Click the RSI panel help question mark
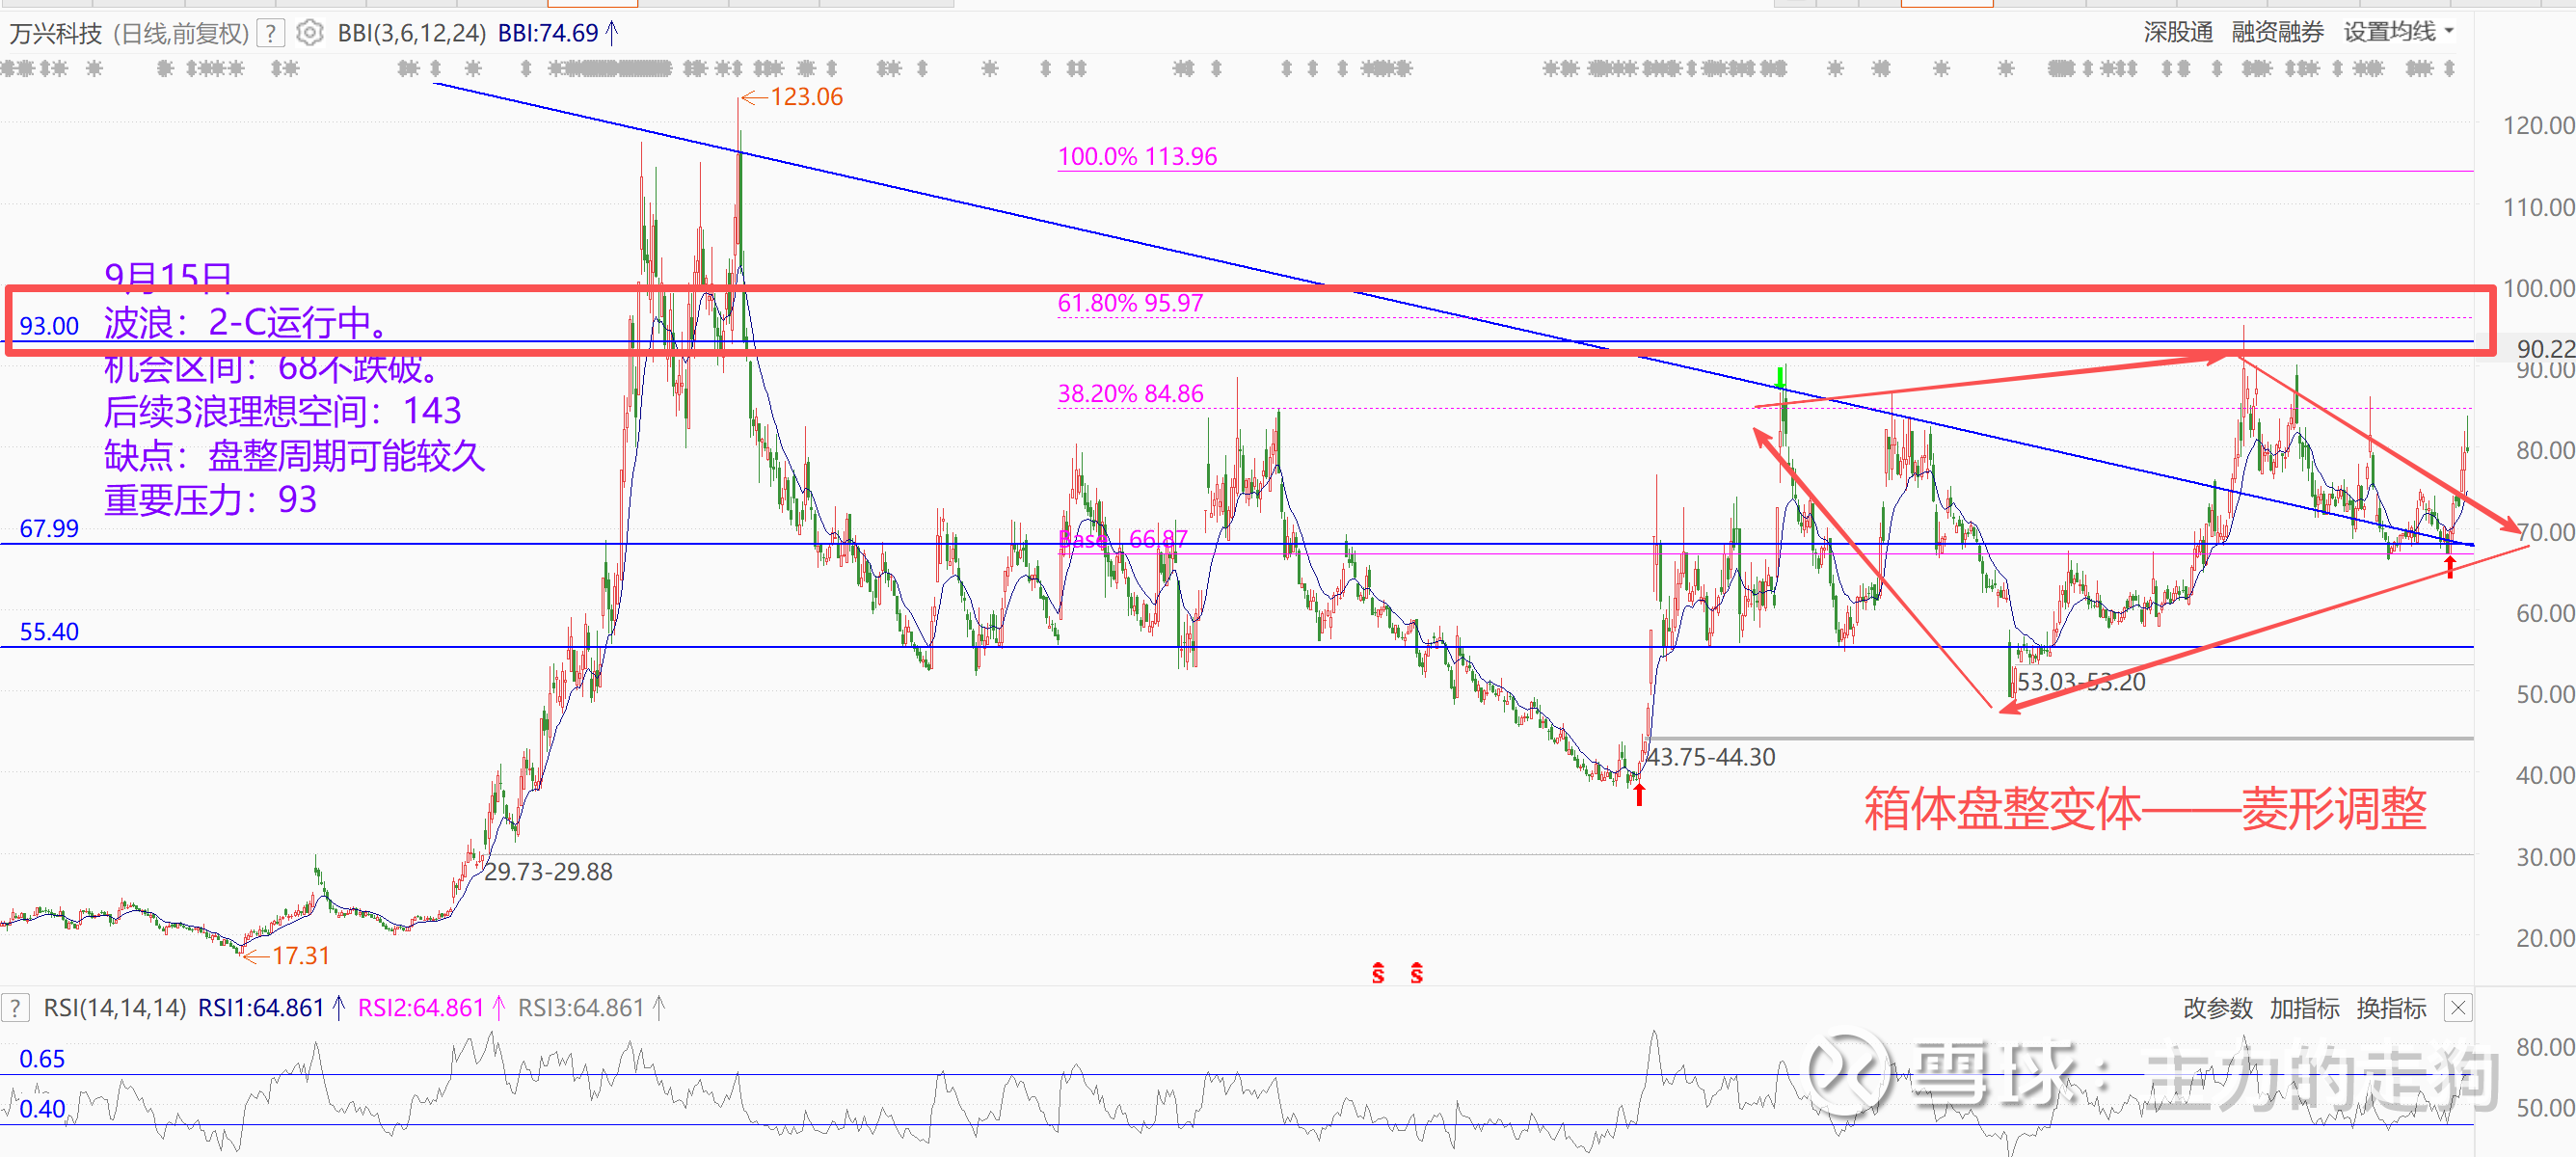Viewport: 2576px width, 1157px height. [15, 1007]
